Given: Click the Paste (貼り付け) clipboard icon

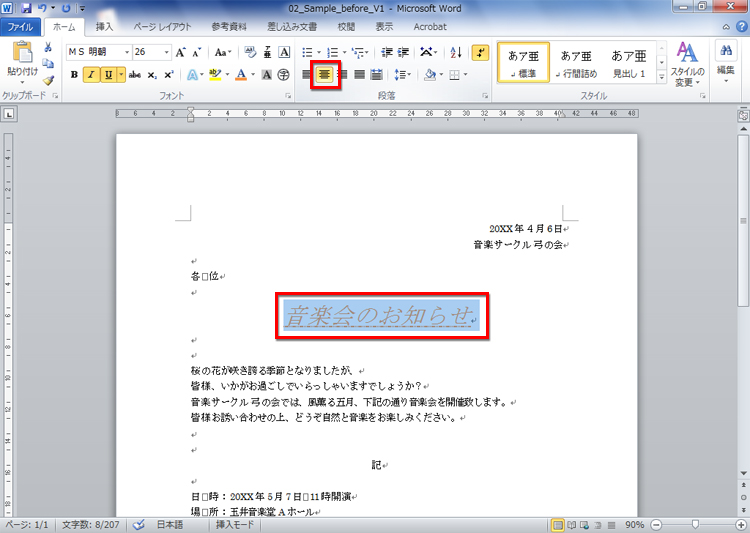Looking at the screenshot, I should [x=22, y=52].
